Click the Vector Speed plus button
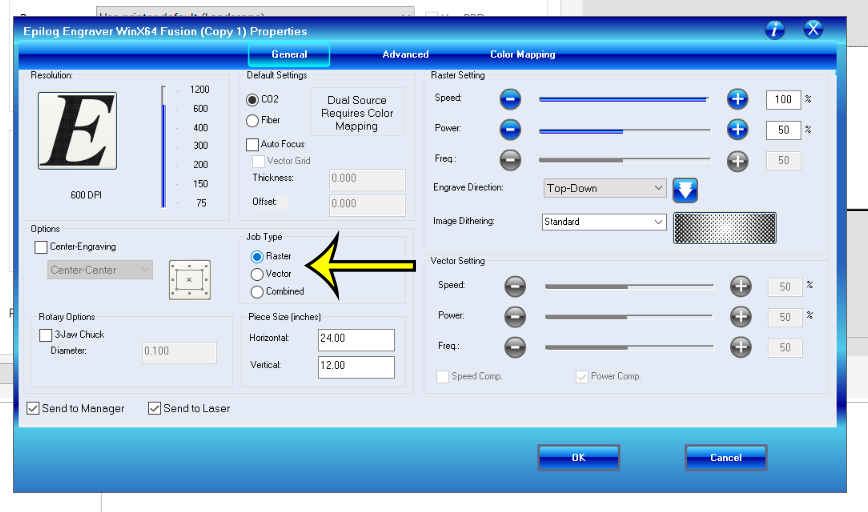 click(741, 286)
